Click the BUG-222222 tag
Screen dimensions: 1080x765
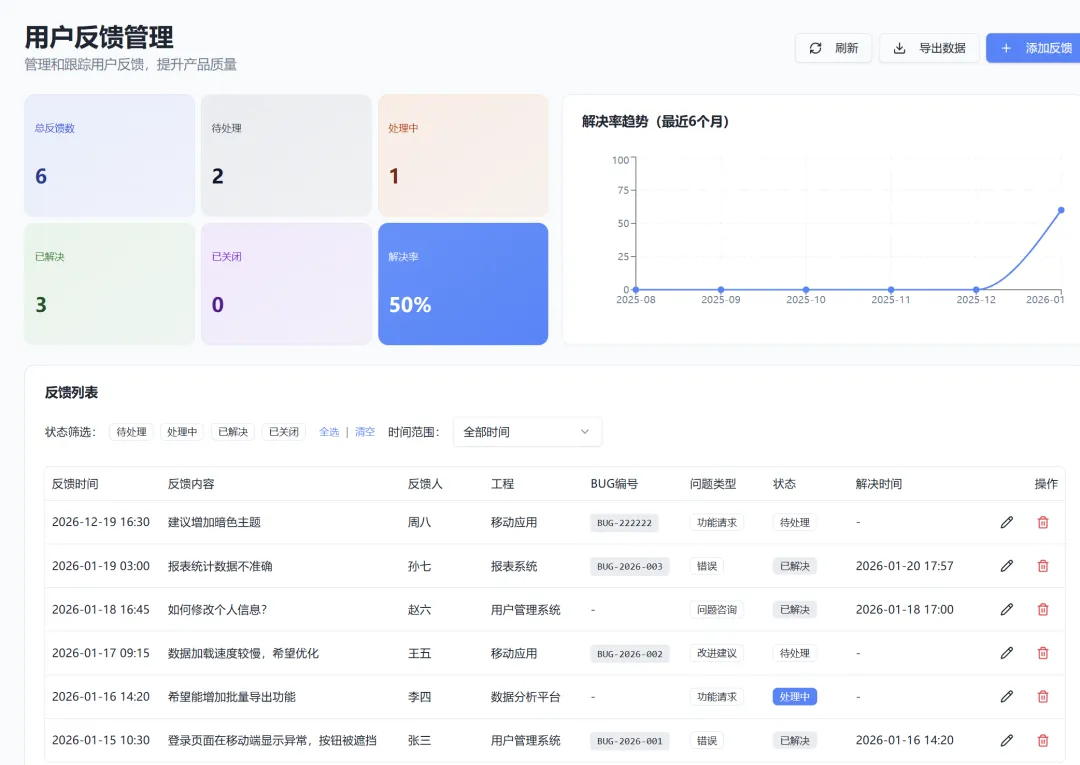click(624, 523)
